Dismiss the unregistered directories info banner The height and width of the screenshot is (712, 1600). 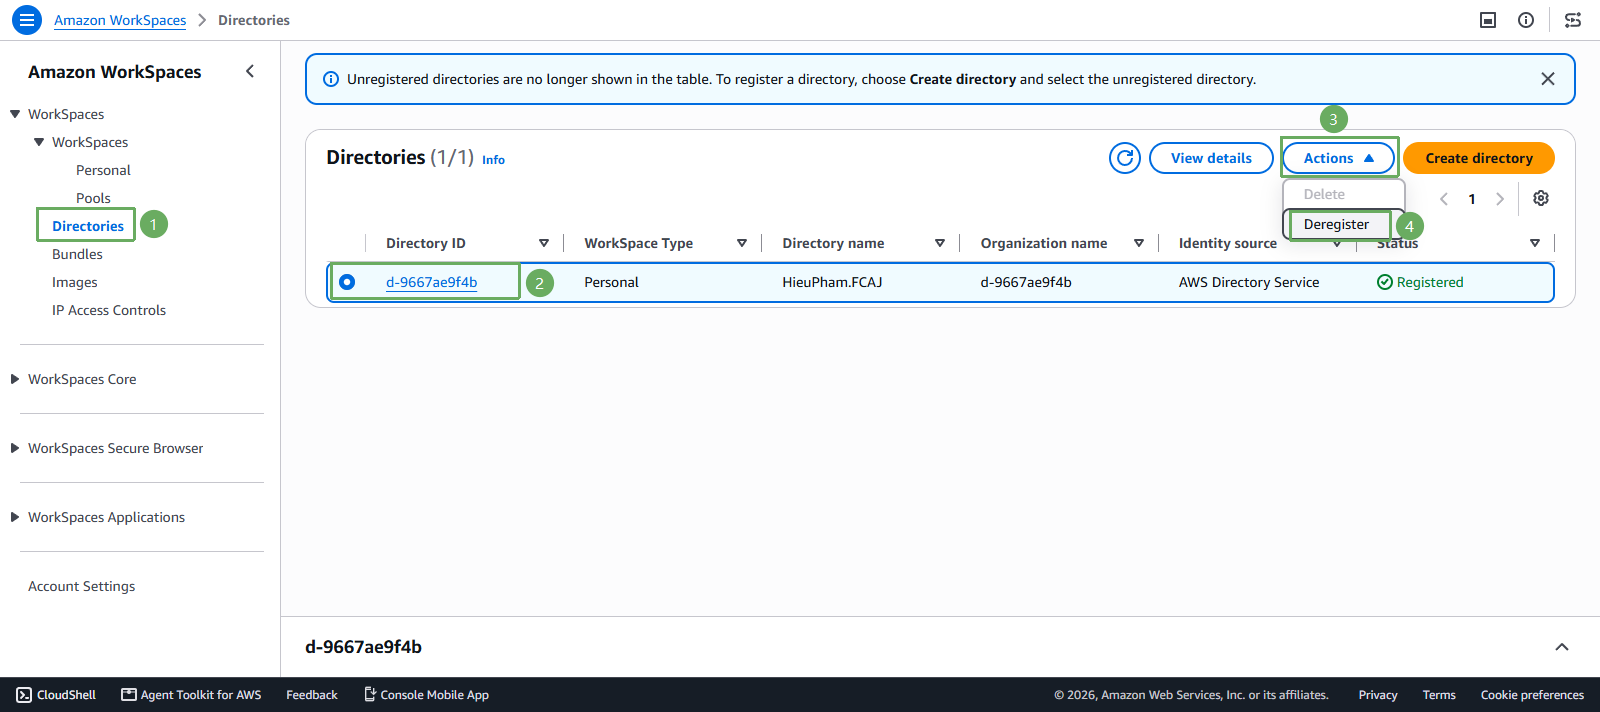1547,79
